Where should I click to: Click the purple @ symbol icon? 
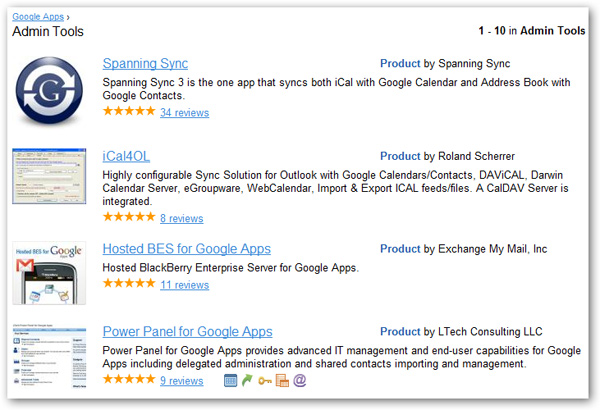[x=300, y=380]
